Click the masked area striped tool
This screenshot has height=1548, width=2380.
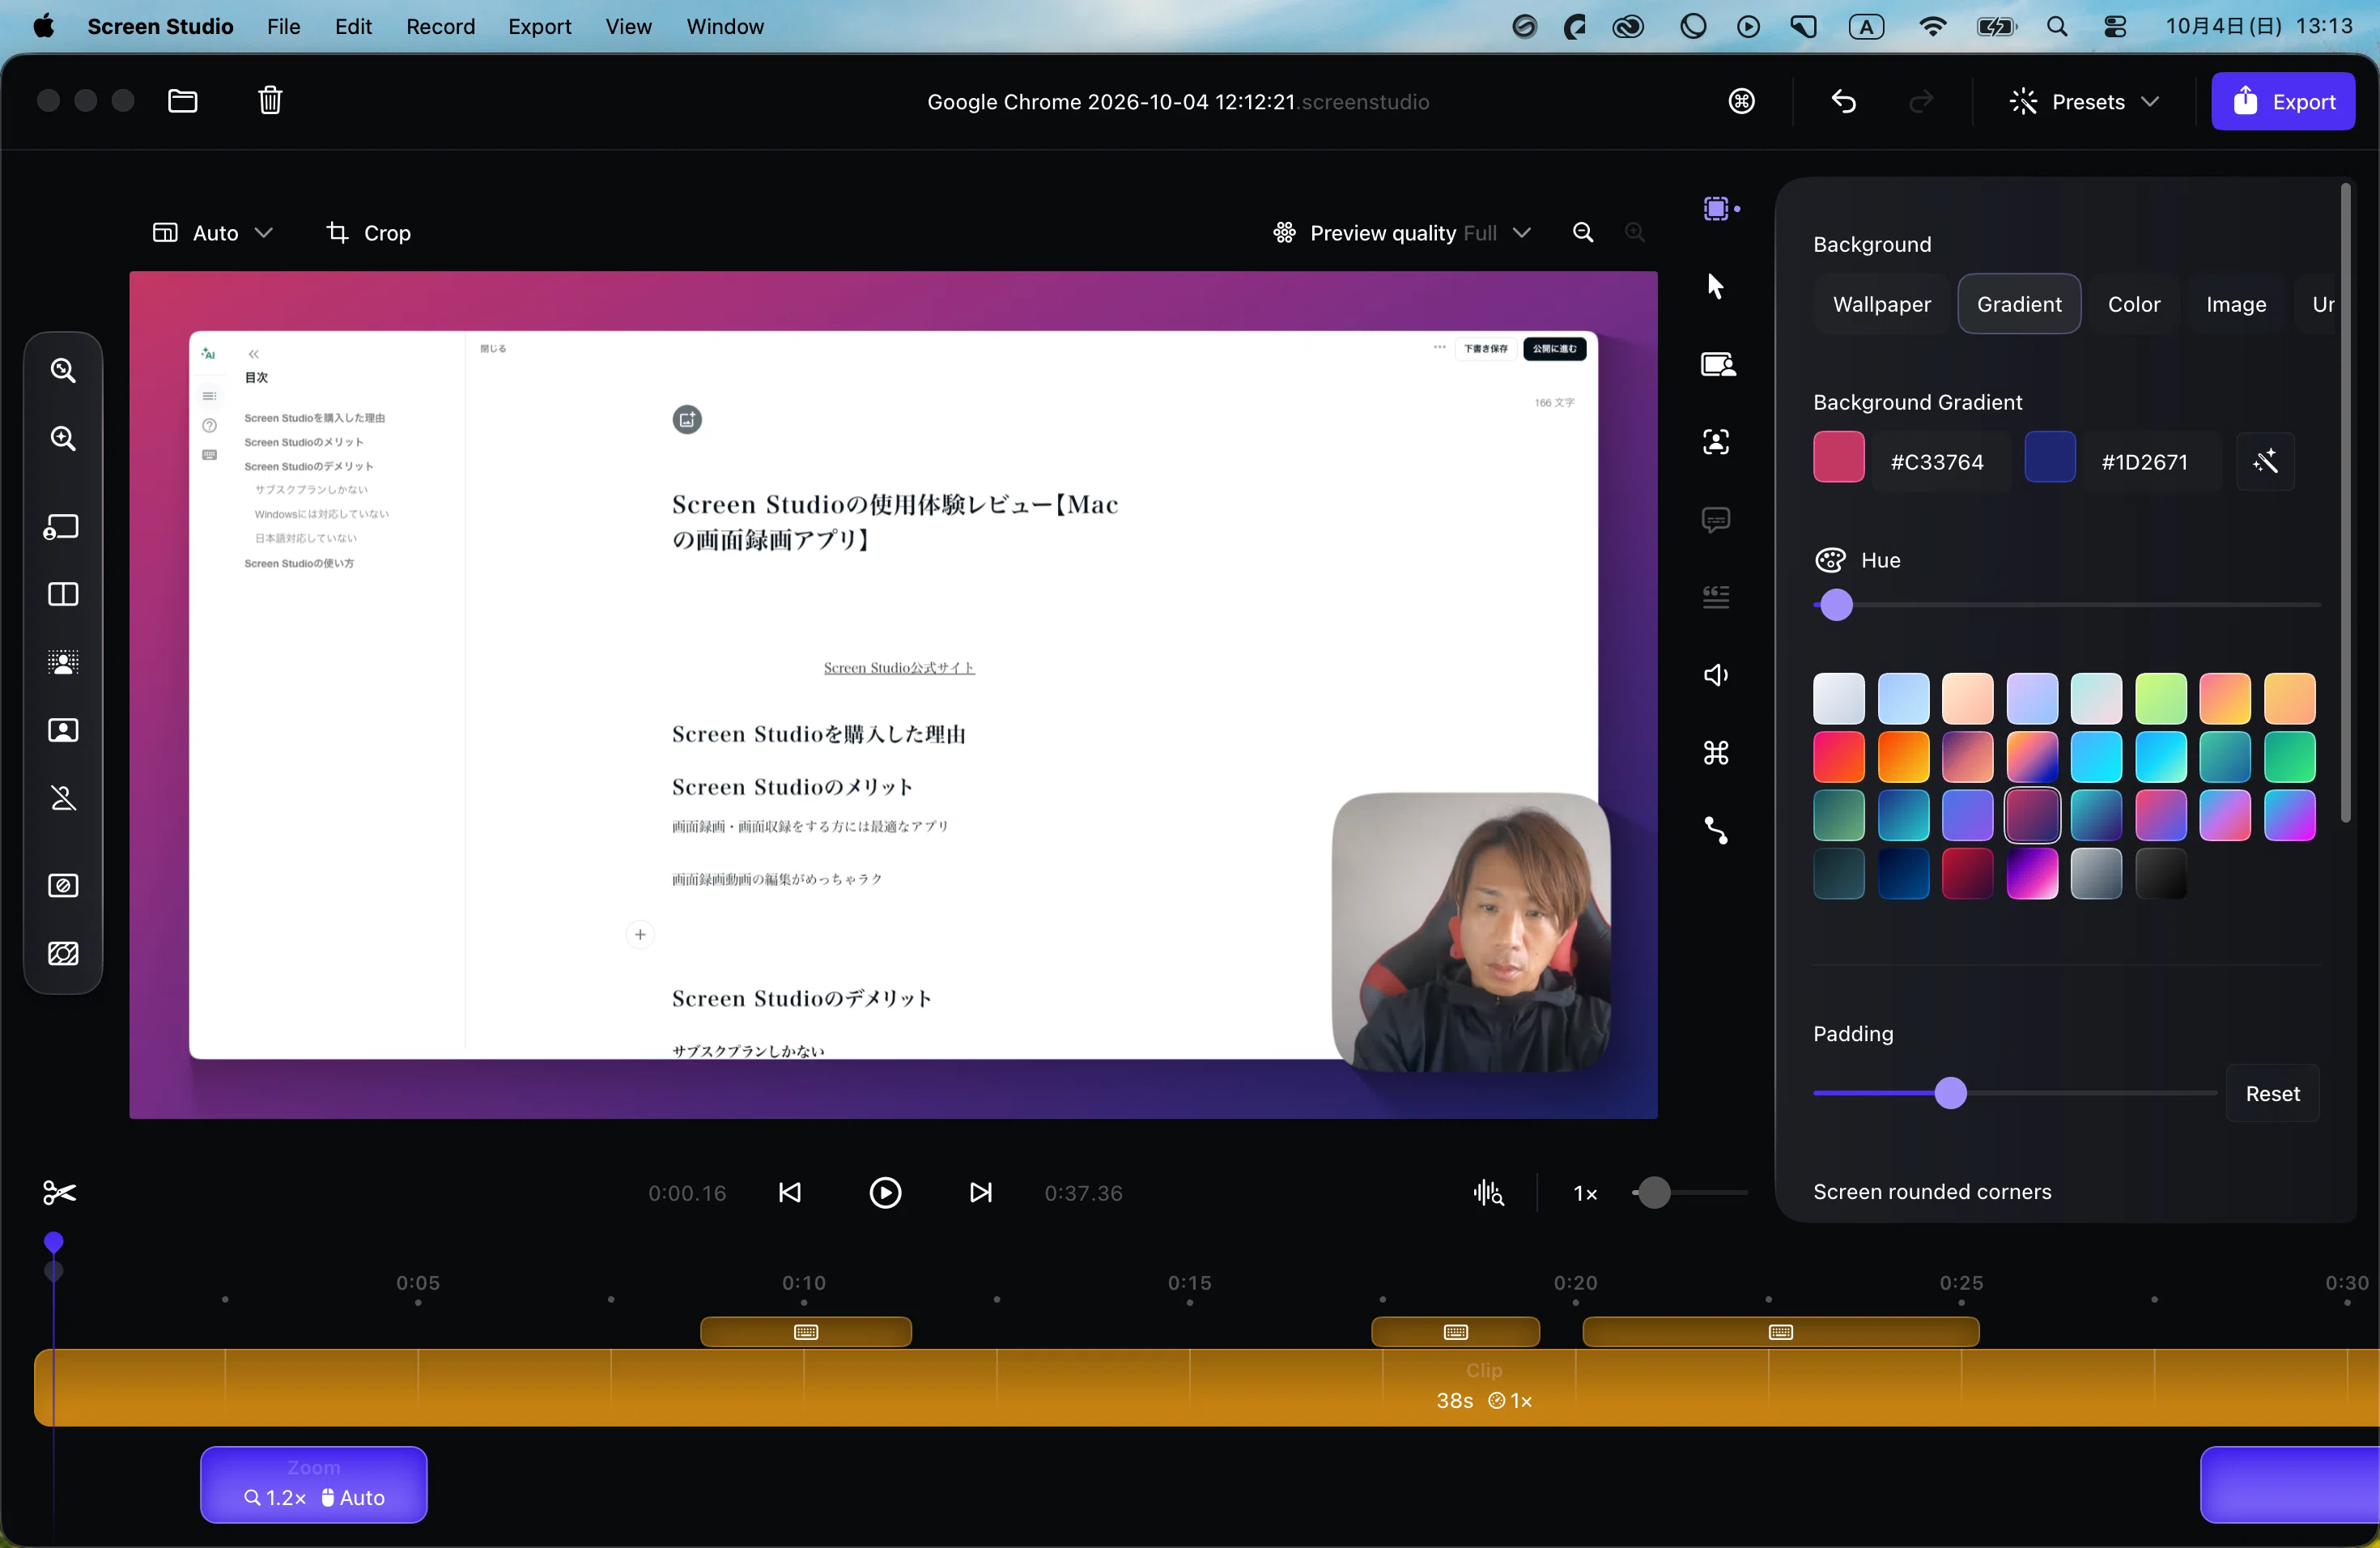[63, 953]
